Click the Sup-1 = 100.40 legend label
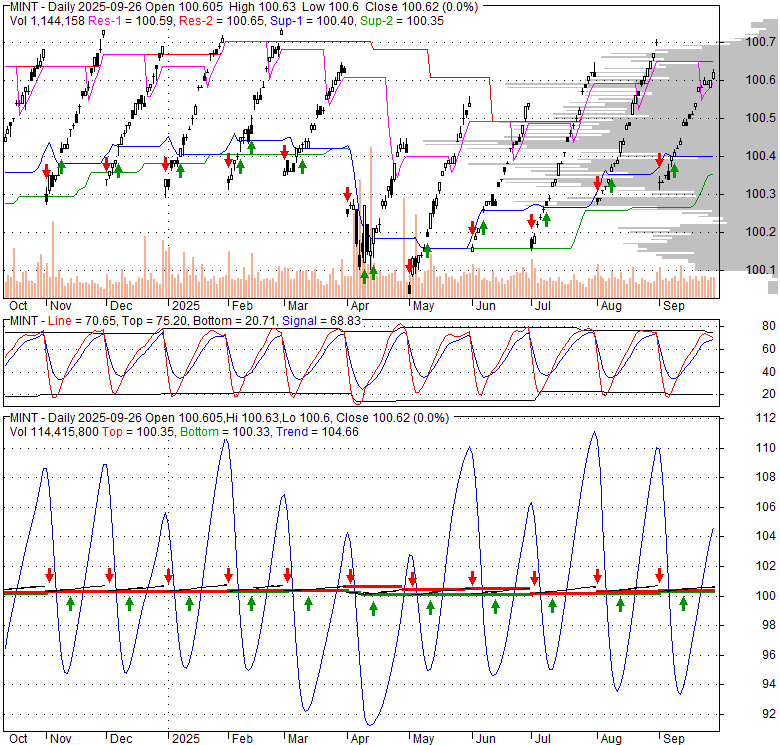Image resolution: width=780 pixels, height=745 pixels. pos(312,21)
